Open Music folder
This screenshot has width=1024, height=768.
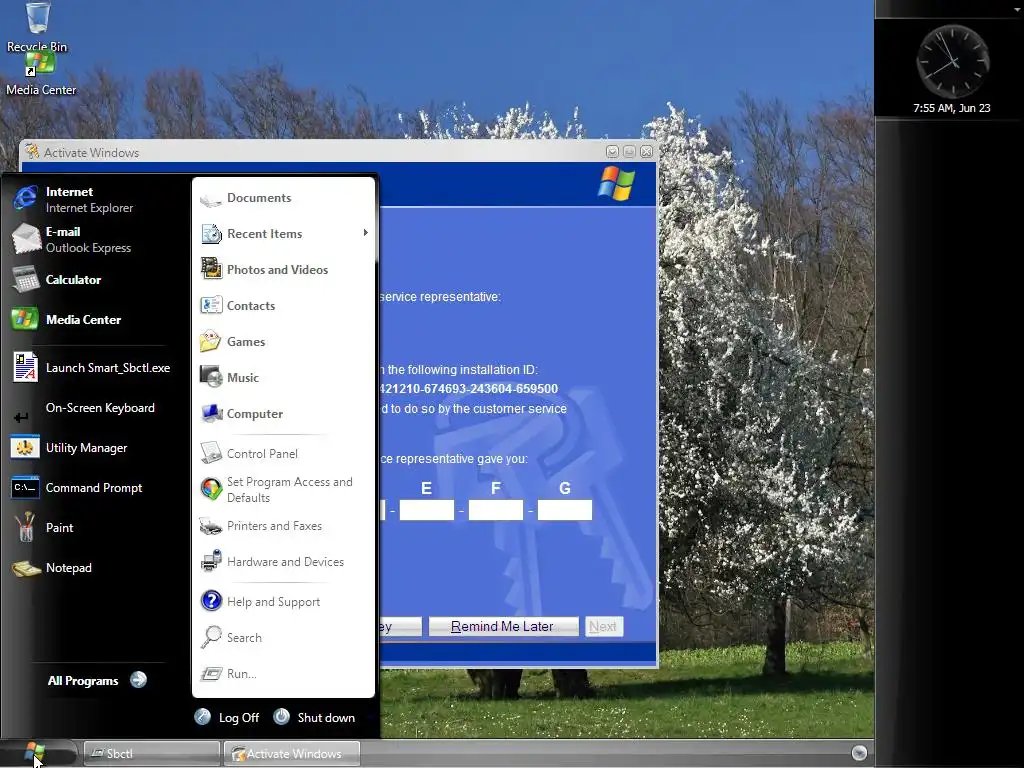coord(242,377)
